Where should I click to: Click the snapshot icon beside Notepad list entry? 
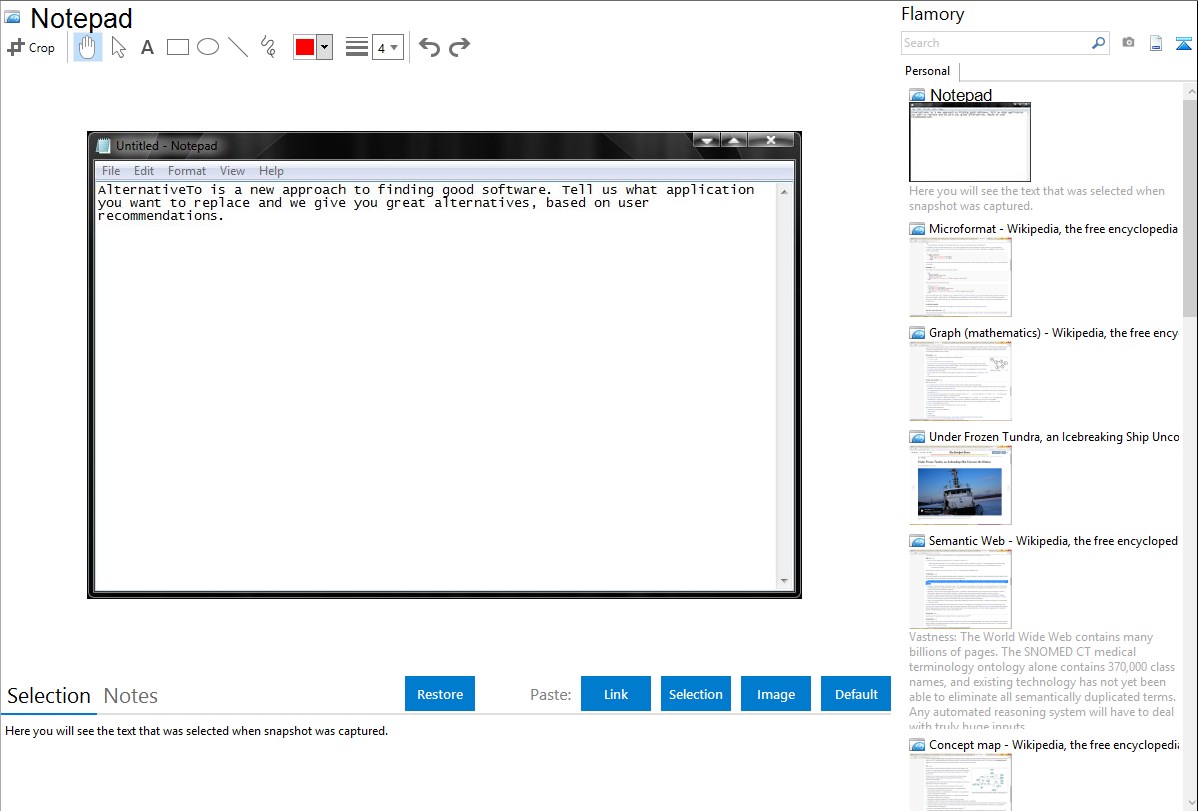click(918, 95)
